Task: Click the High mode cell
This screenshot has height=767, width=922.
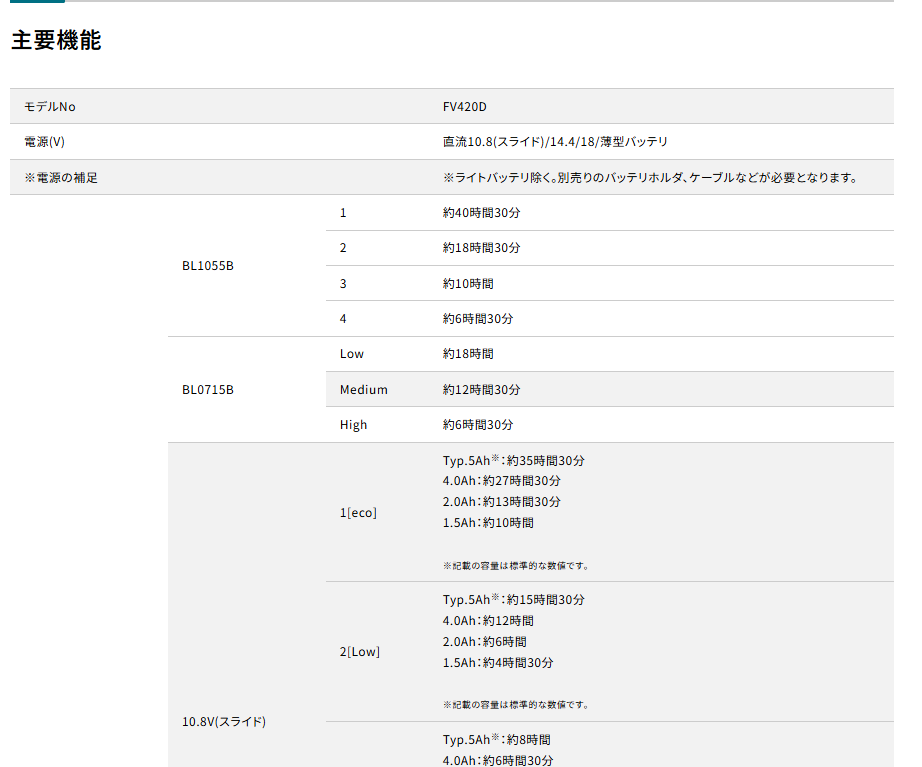Action: pyautogui.click(x=353, y=425)
